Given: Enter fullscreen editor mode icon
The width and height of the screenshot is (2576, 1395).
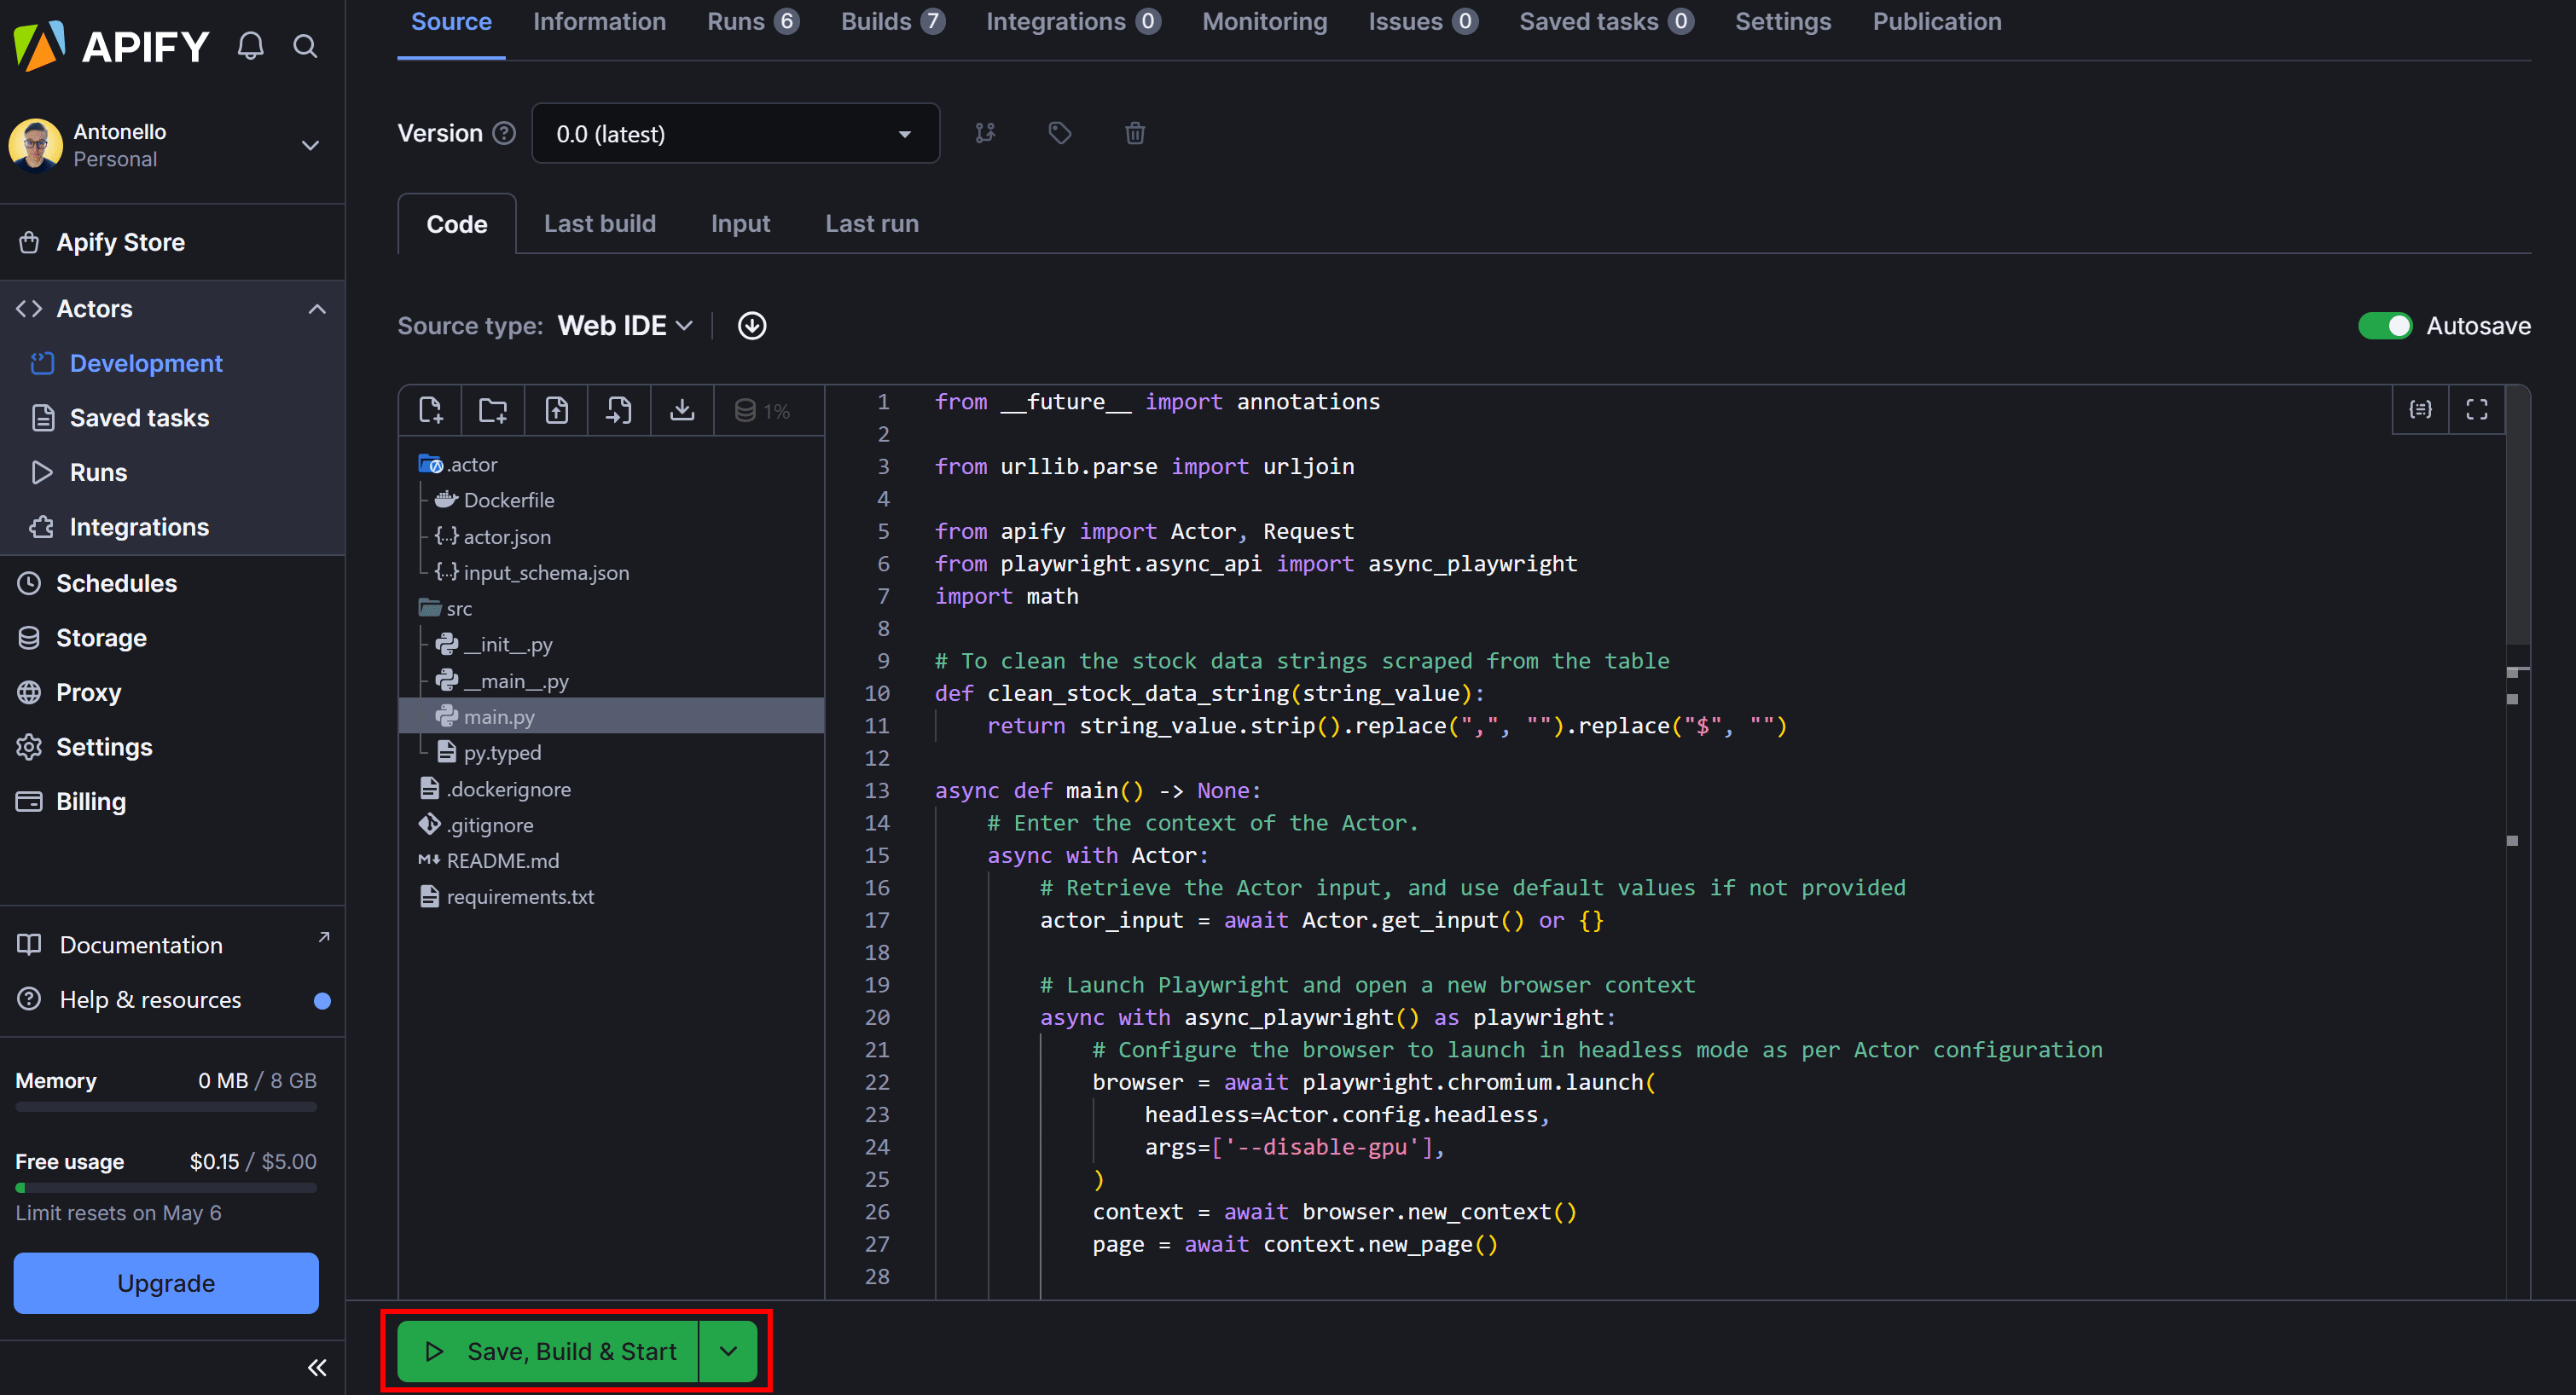Looking at the screenshot, I should pyautogui.click(x=2476, y=410).
